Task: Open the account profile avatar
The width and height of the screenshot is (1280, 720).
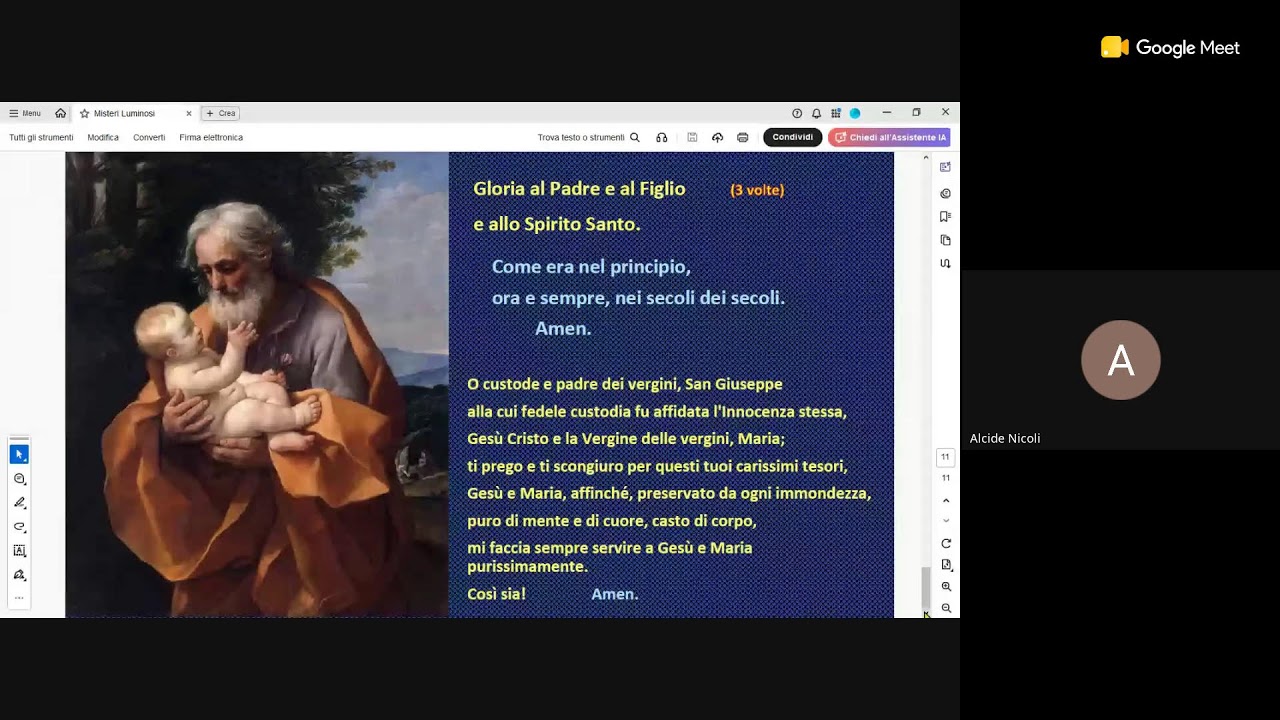Action: tap(855, 113)
